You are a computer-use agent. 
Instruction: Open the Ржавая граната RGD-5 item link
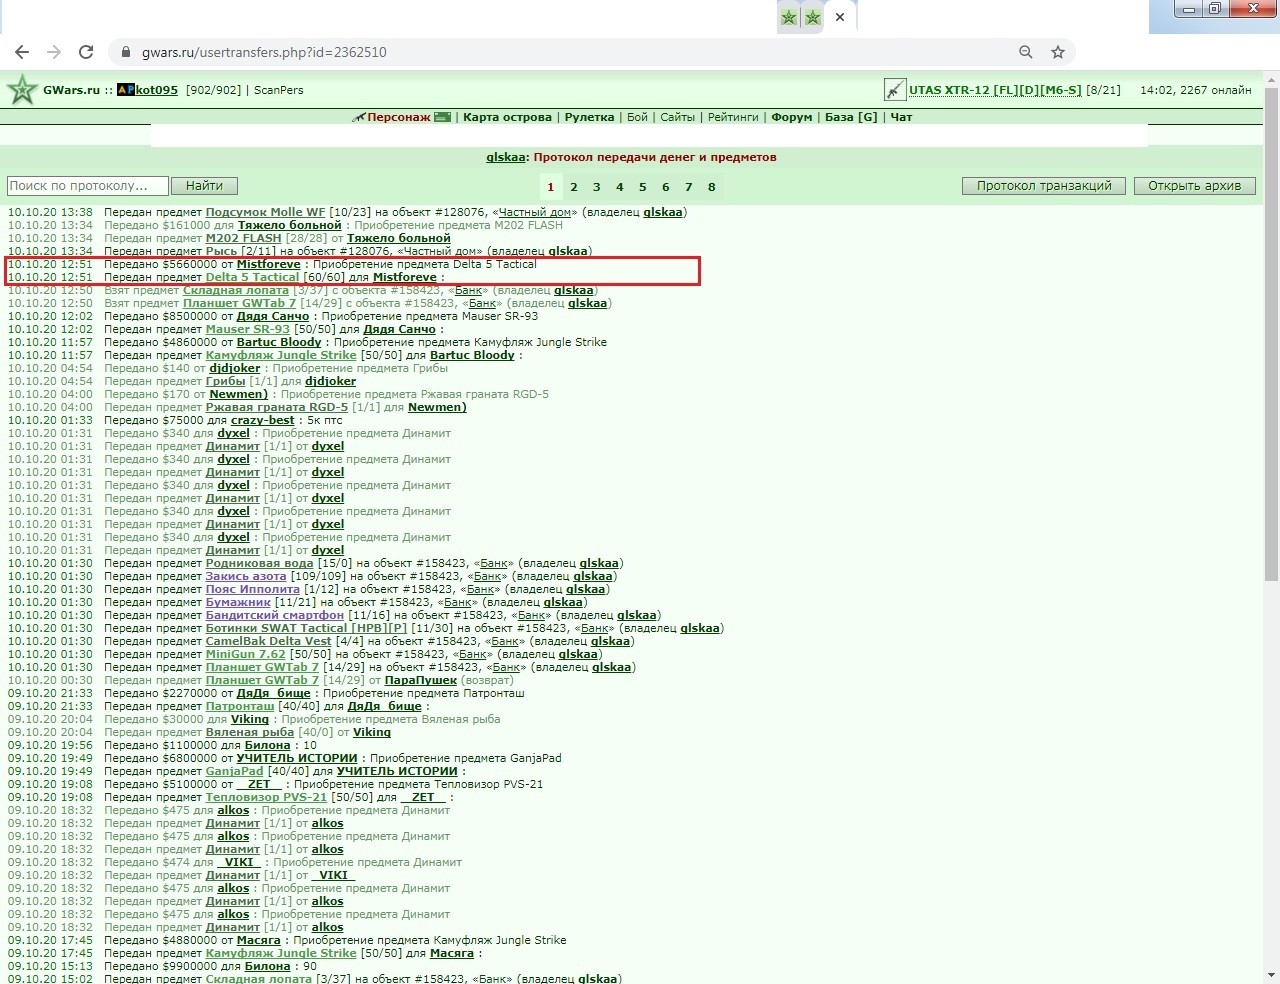[277, 407]
